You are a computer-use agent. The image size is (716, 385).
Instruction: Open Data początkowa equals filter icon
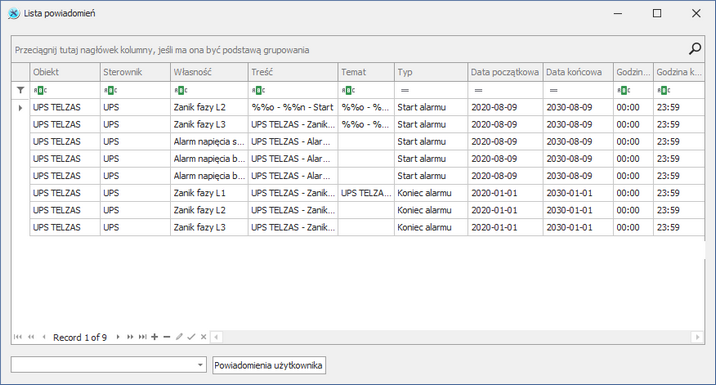point(479,90)
